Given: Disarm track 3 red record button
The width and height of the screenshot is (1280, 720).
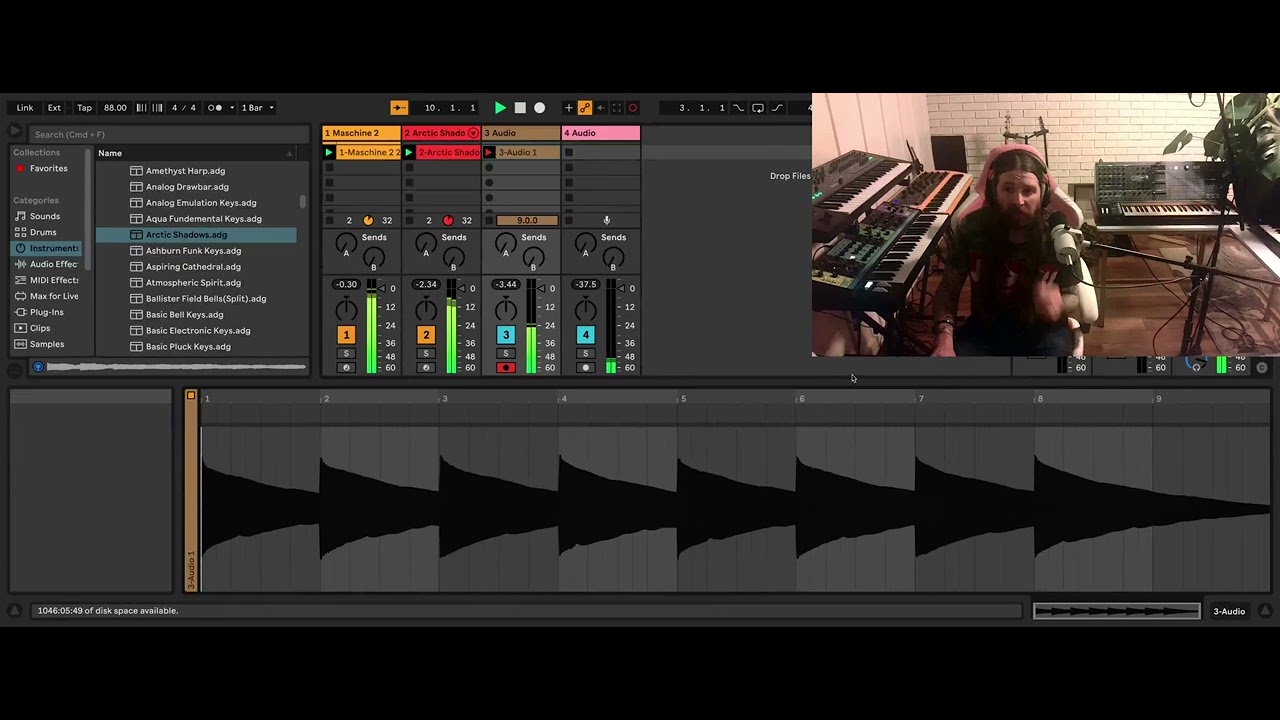Looking at the screenshot, I should point(506,368).
